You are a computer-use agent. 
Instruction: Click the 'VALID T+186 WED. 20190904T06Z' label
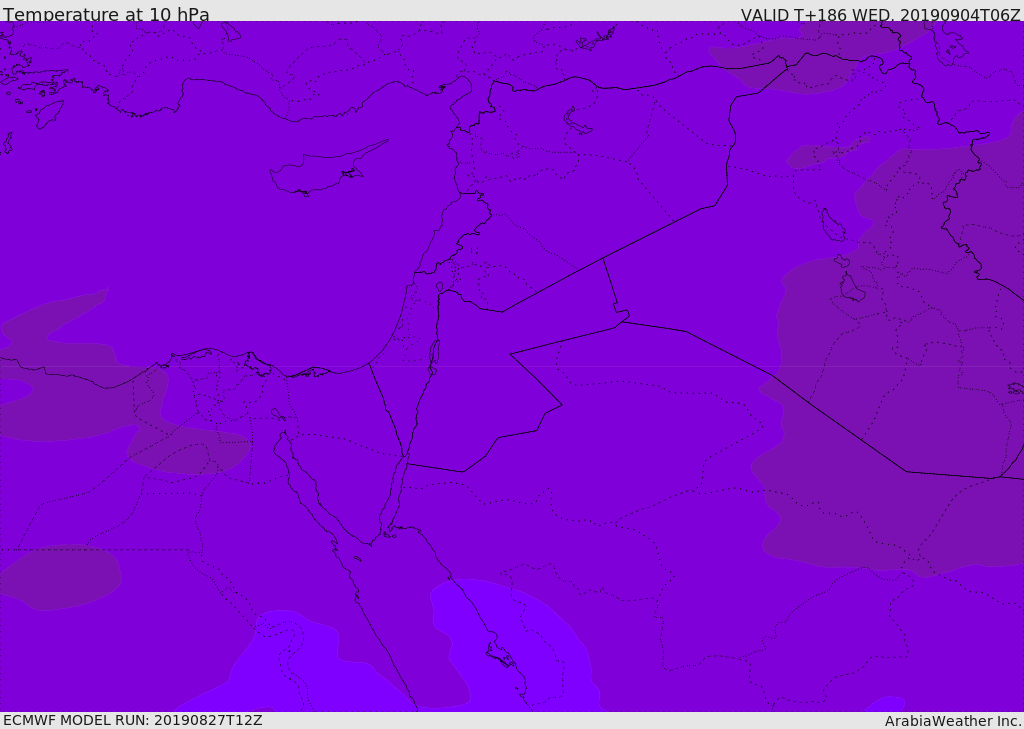[880, 14]
